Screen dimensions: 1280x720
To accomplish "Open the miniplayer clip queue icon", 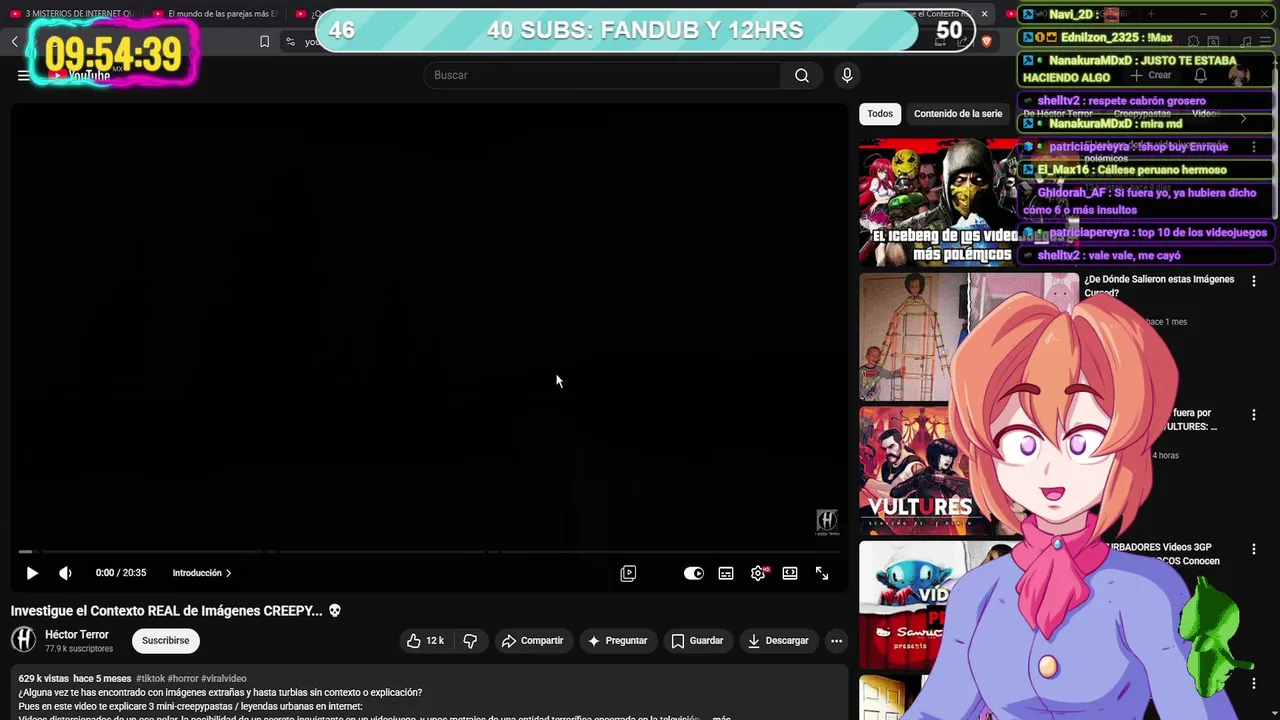I will [628, 573].
